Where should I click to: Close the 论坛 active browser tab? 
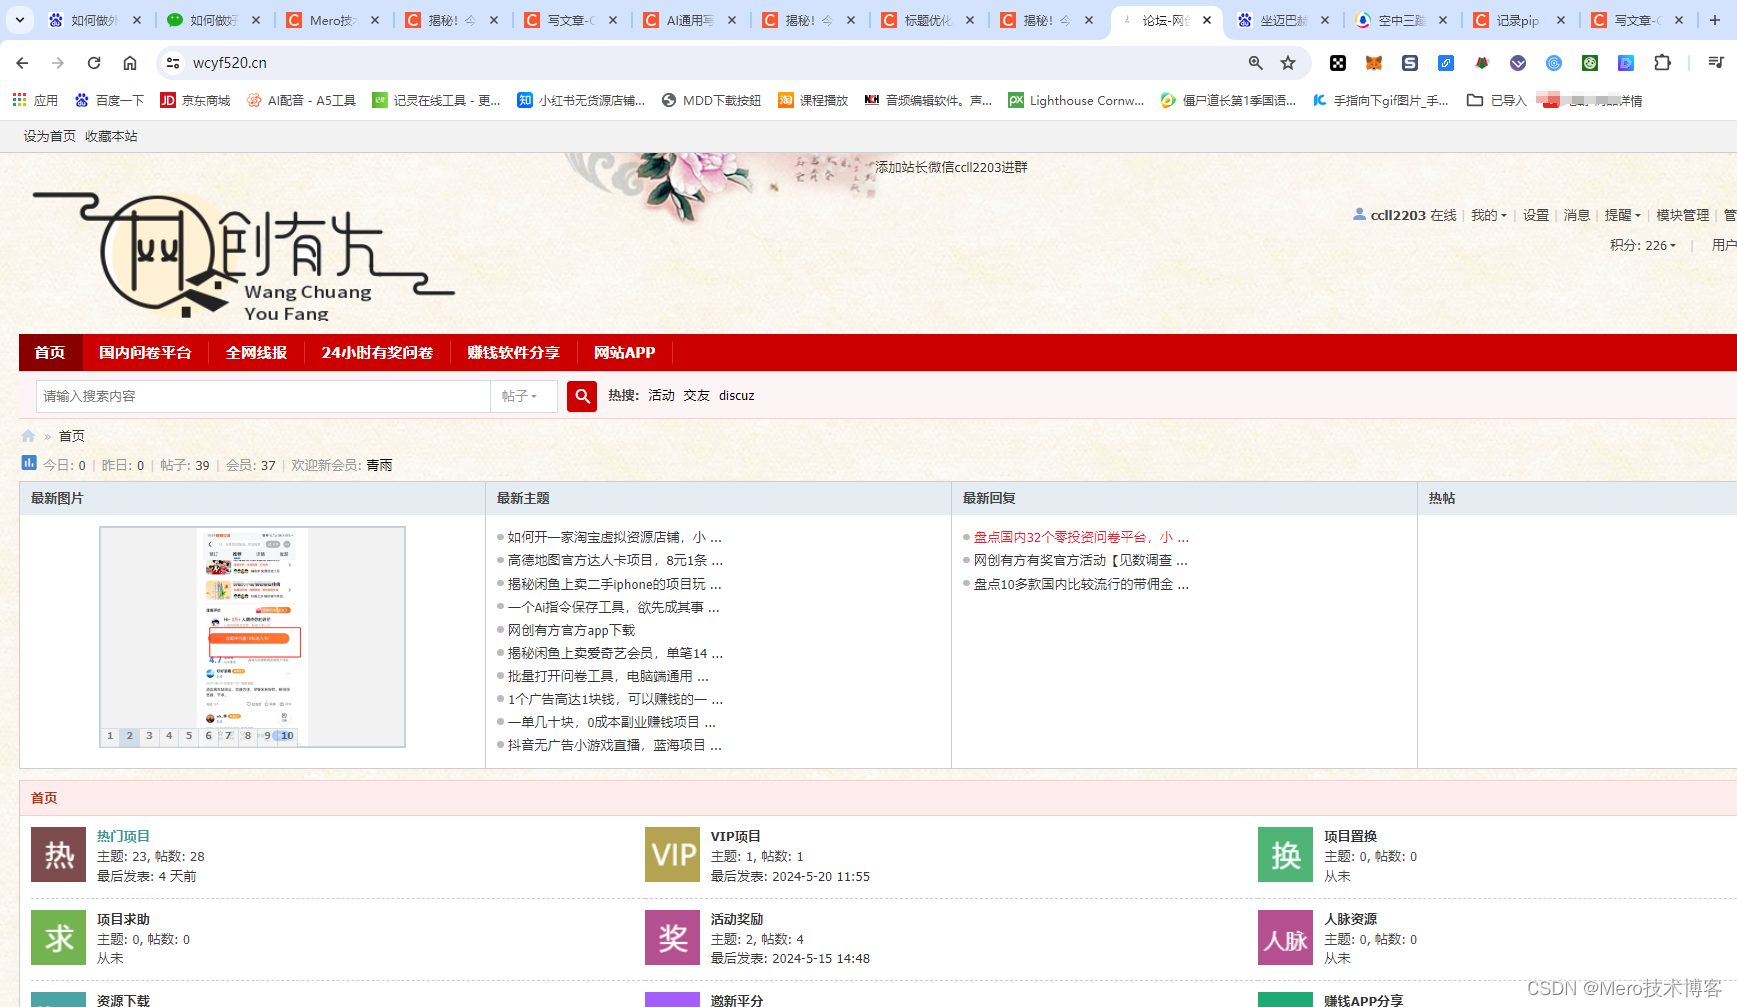pos(1207,20)
